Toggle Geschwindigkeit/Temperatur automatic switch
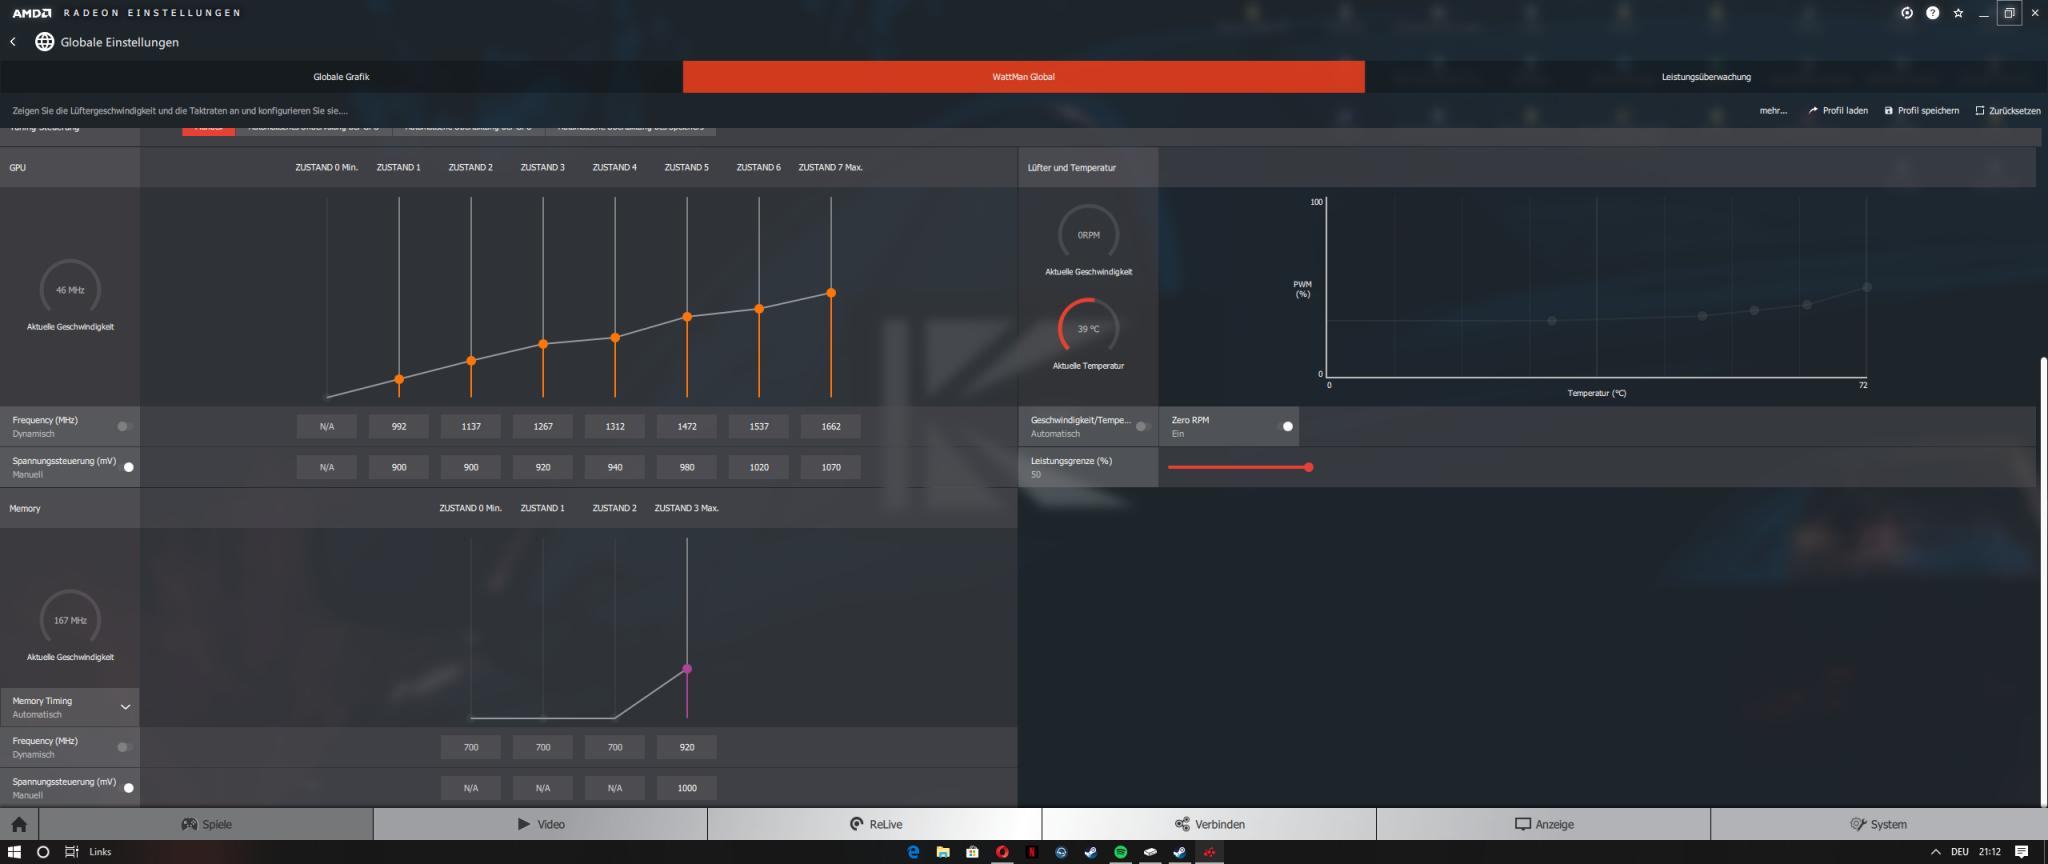 [x=1142, y=426]
